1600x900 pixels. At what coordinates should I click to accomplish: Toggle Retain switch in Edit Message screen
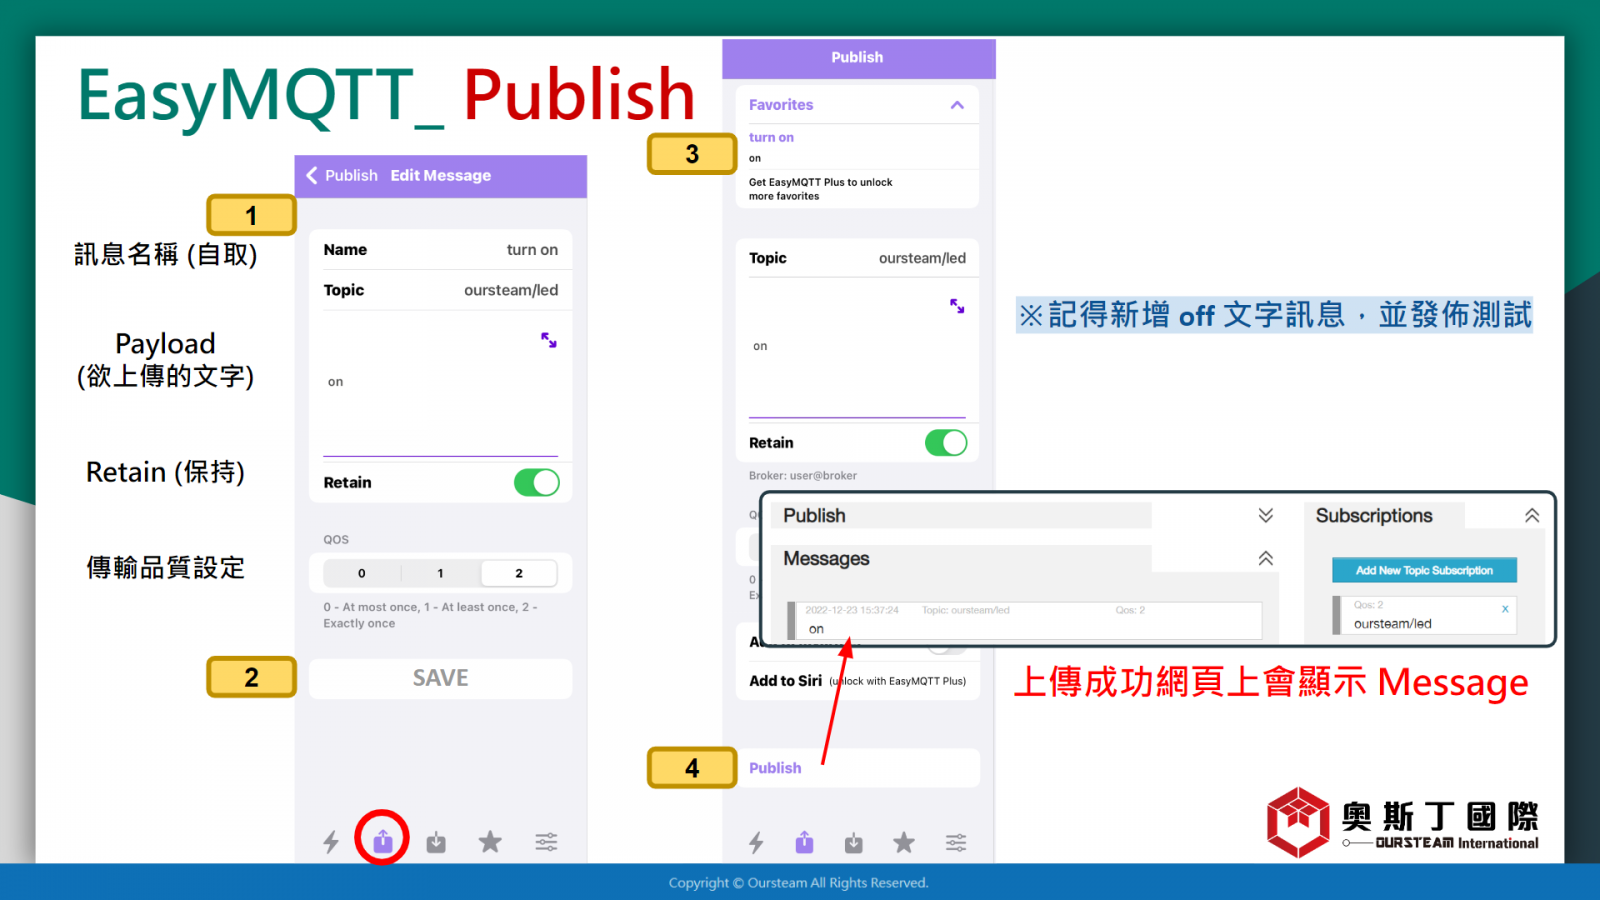[x=537, y=482]
